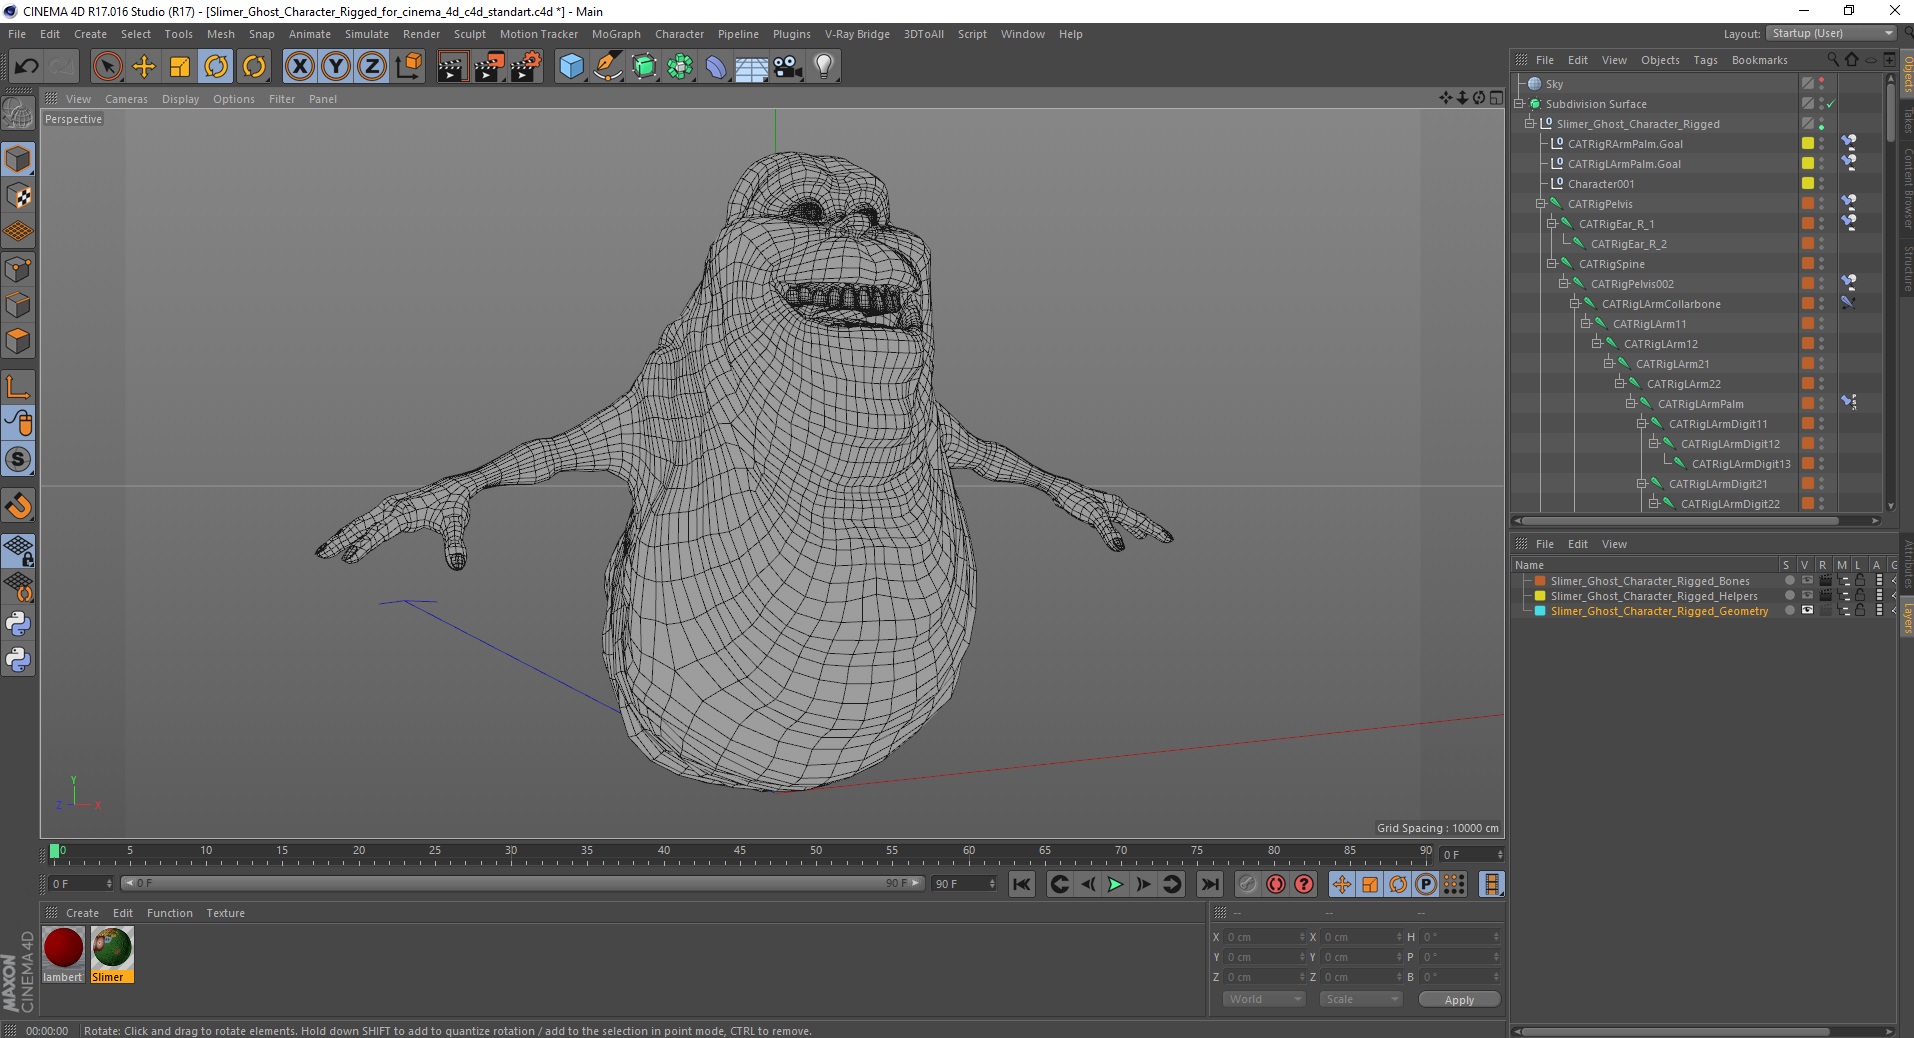Add a Floor environment object

point(752,67)
